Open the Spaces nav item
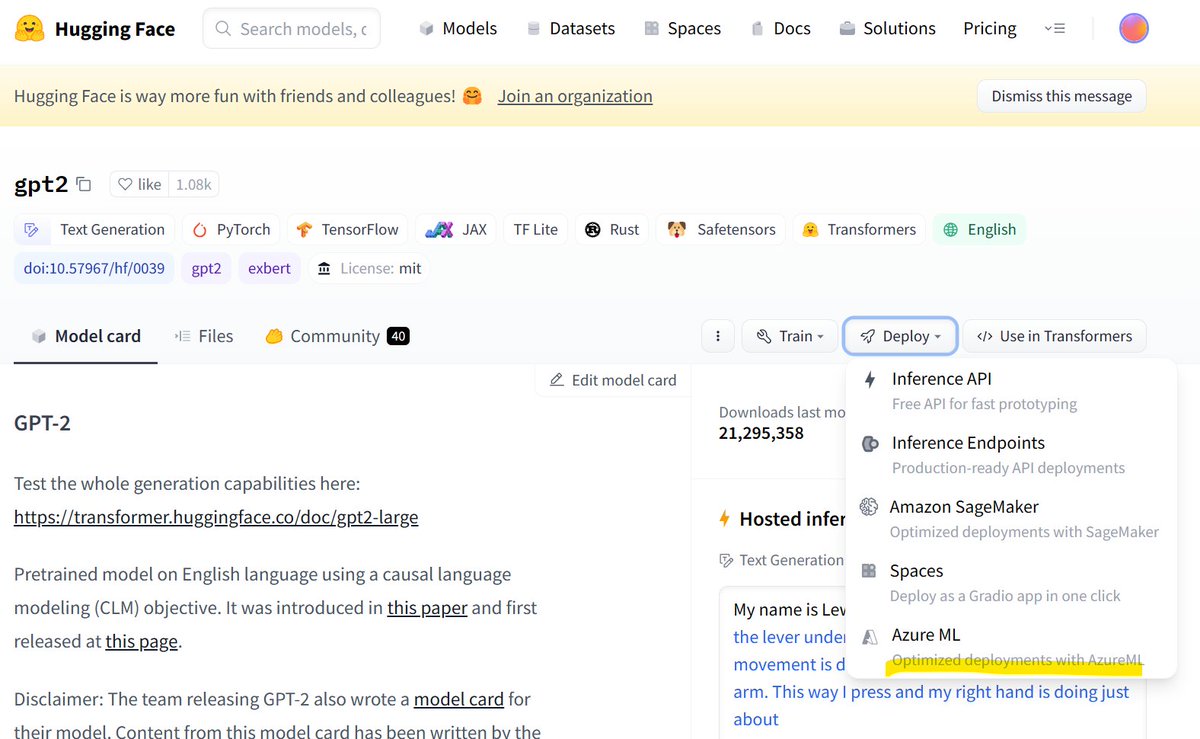The image size is (1200, 739). tap(682, 28)
